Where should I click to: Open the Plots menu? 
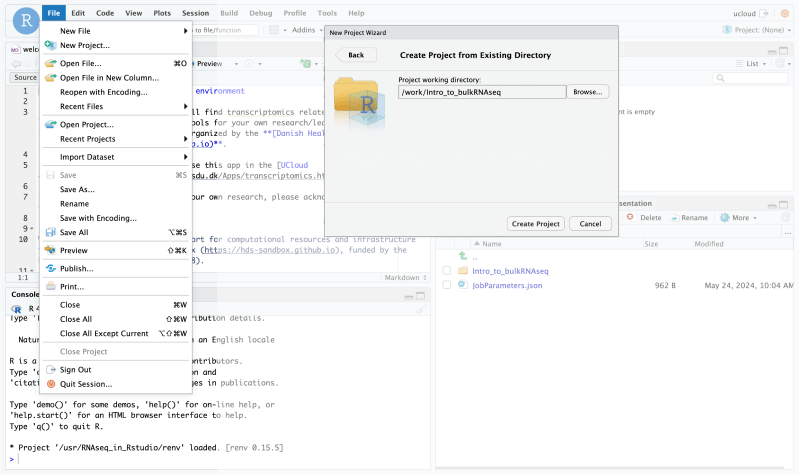[x=162, y=13]
